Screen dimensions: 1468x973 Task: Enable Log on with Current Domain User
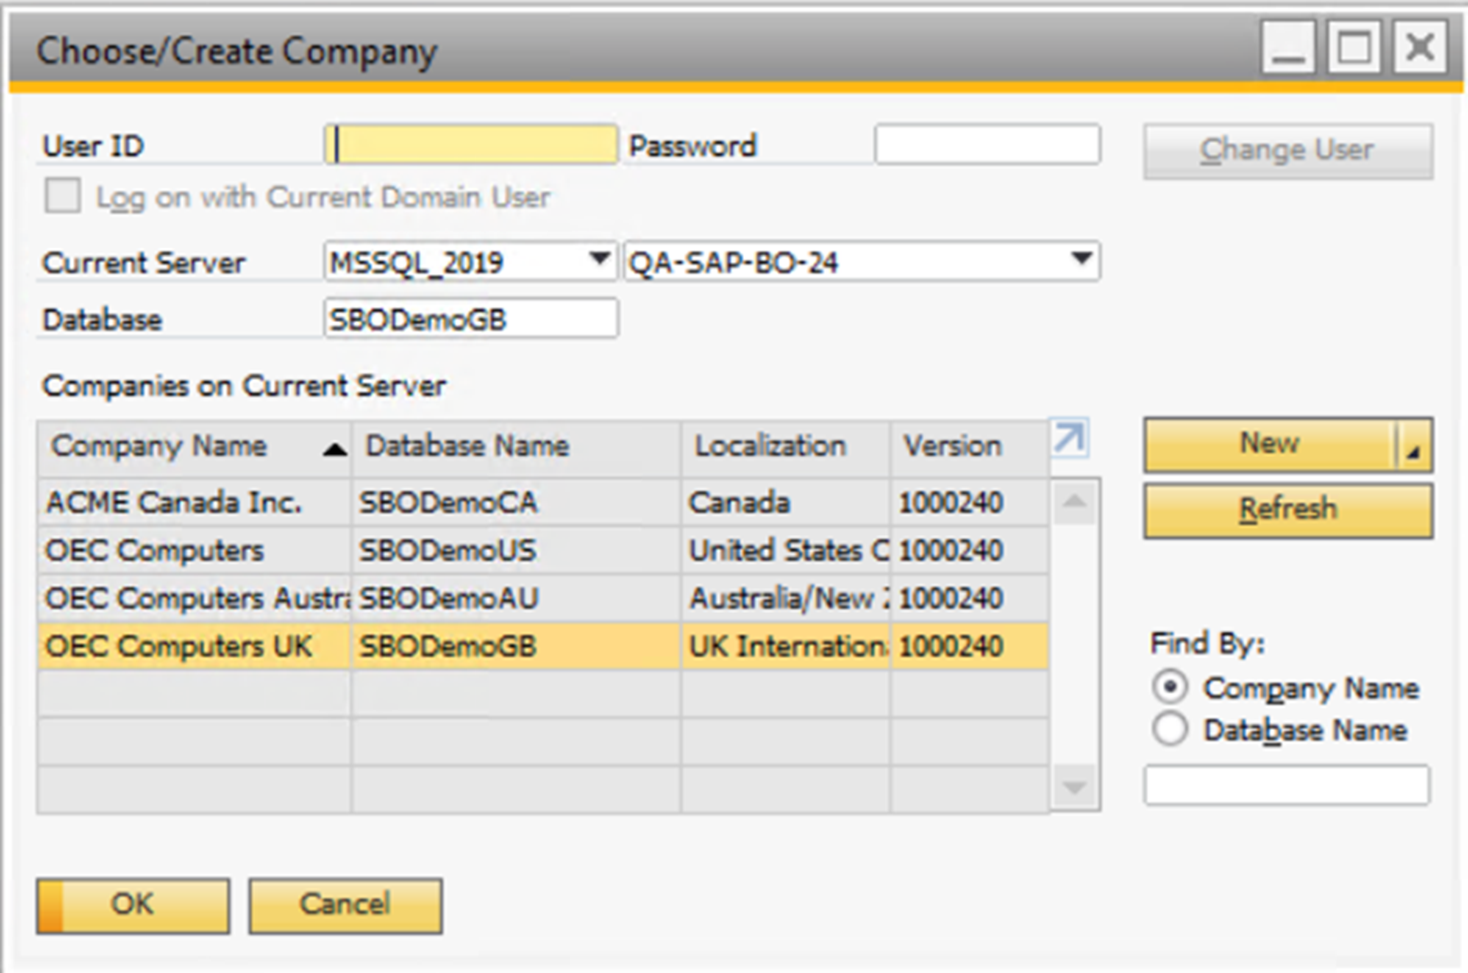pos(63,196)
